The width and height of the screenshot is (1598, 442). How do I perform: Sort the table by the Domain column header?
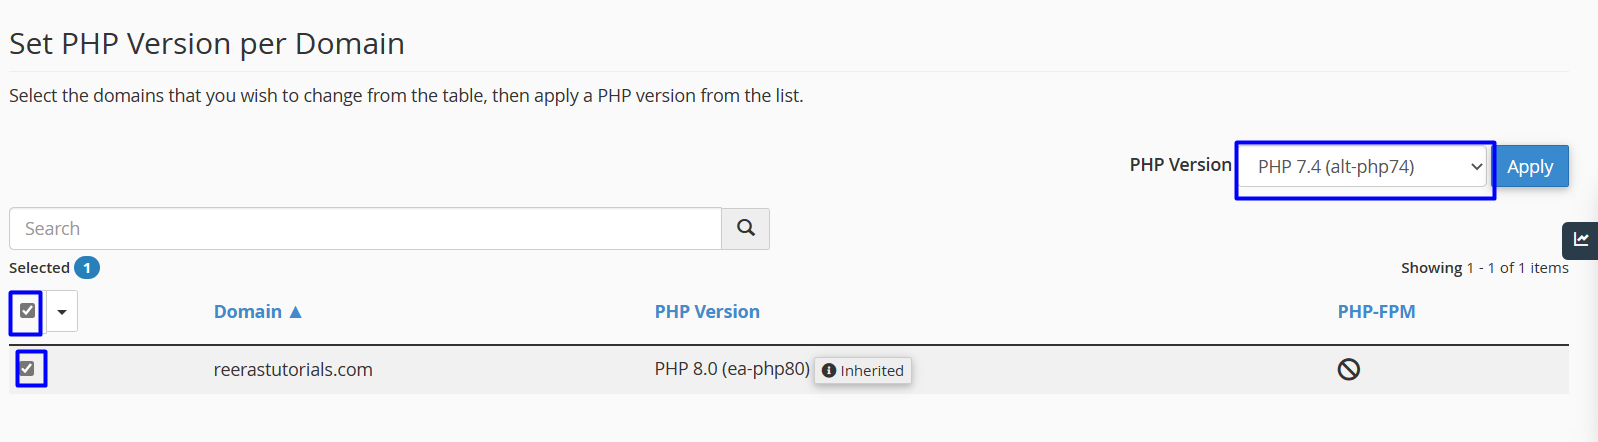[247, 312]
